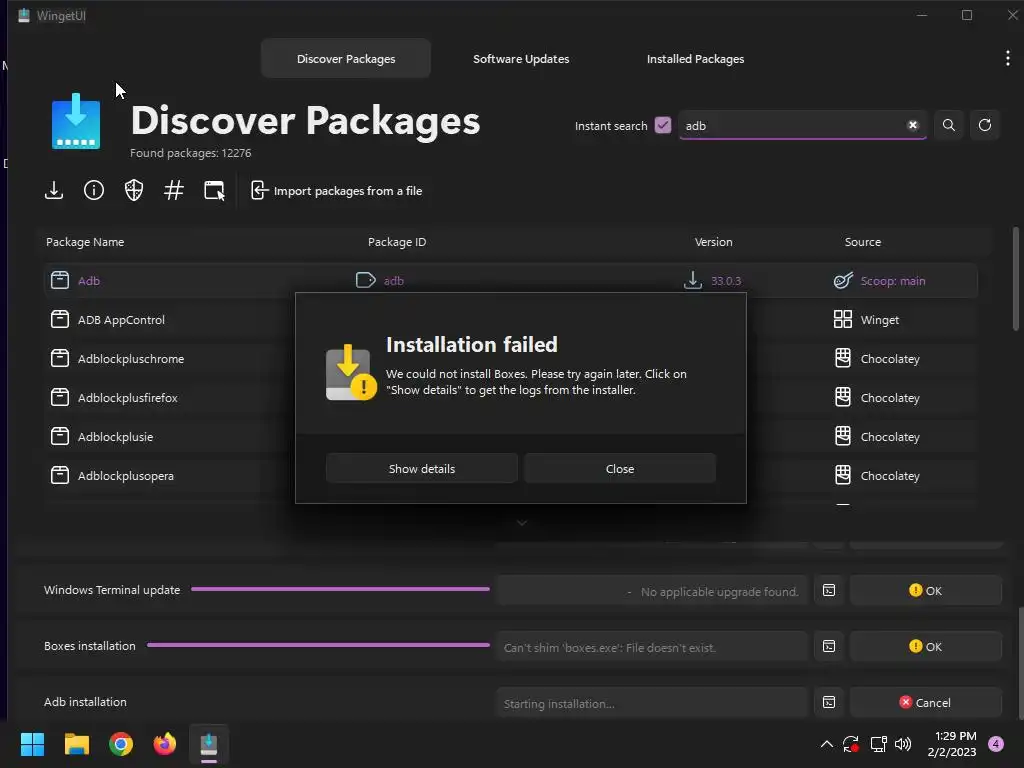Sort by the Source column header
This screenshot has width=1024, height=768.
point(863,242)
